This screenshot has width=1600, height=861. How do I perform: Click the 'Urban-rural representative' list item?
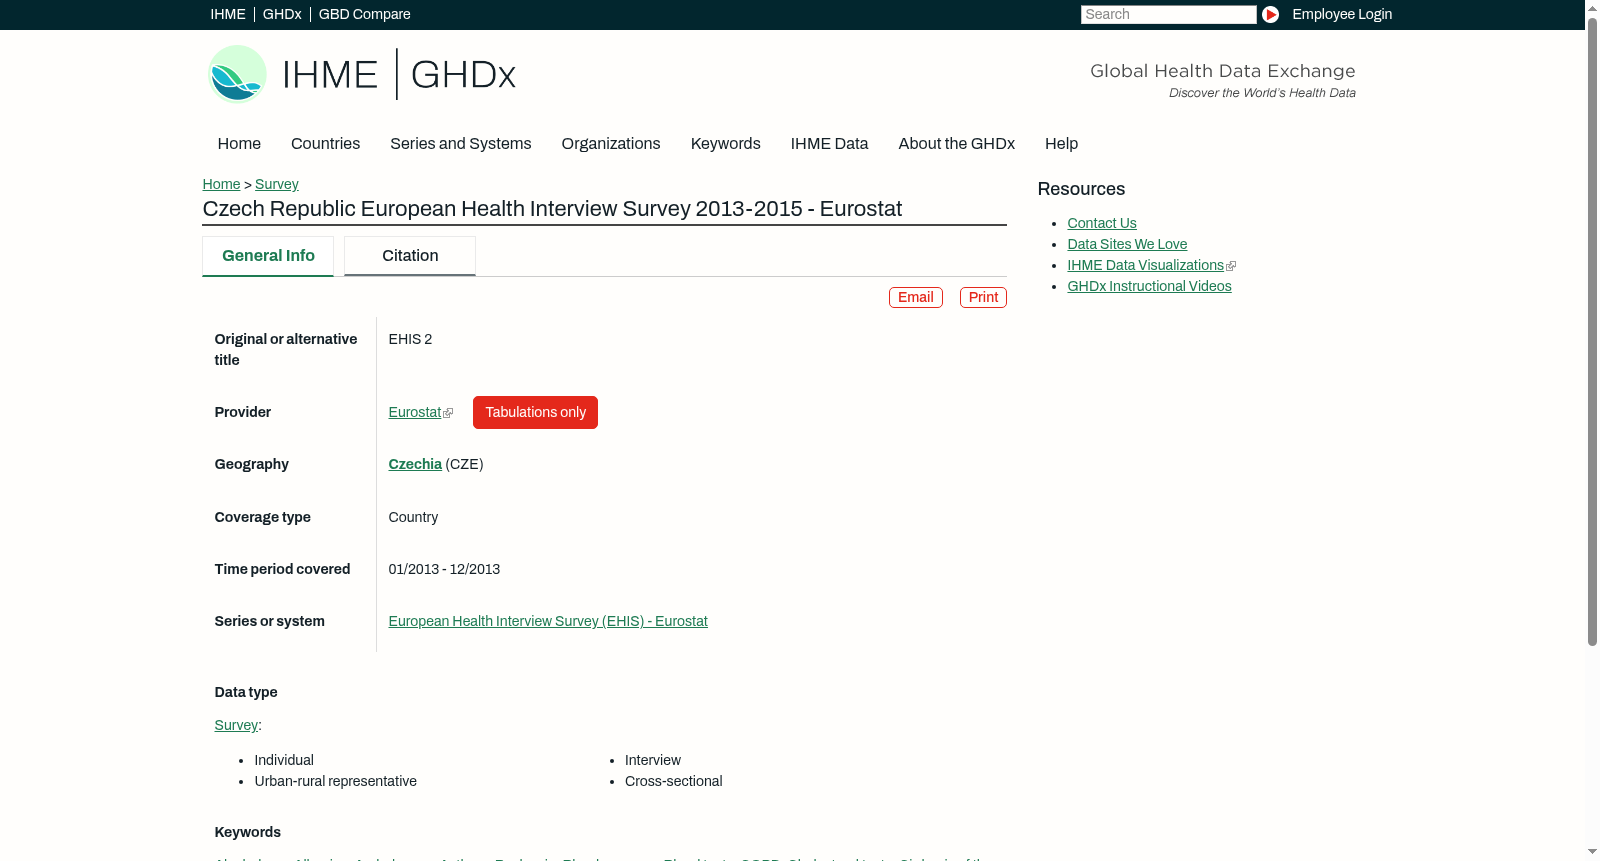point(336,781)
